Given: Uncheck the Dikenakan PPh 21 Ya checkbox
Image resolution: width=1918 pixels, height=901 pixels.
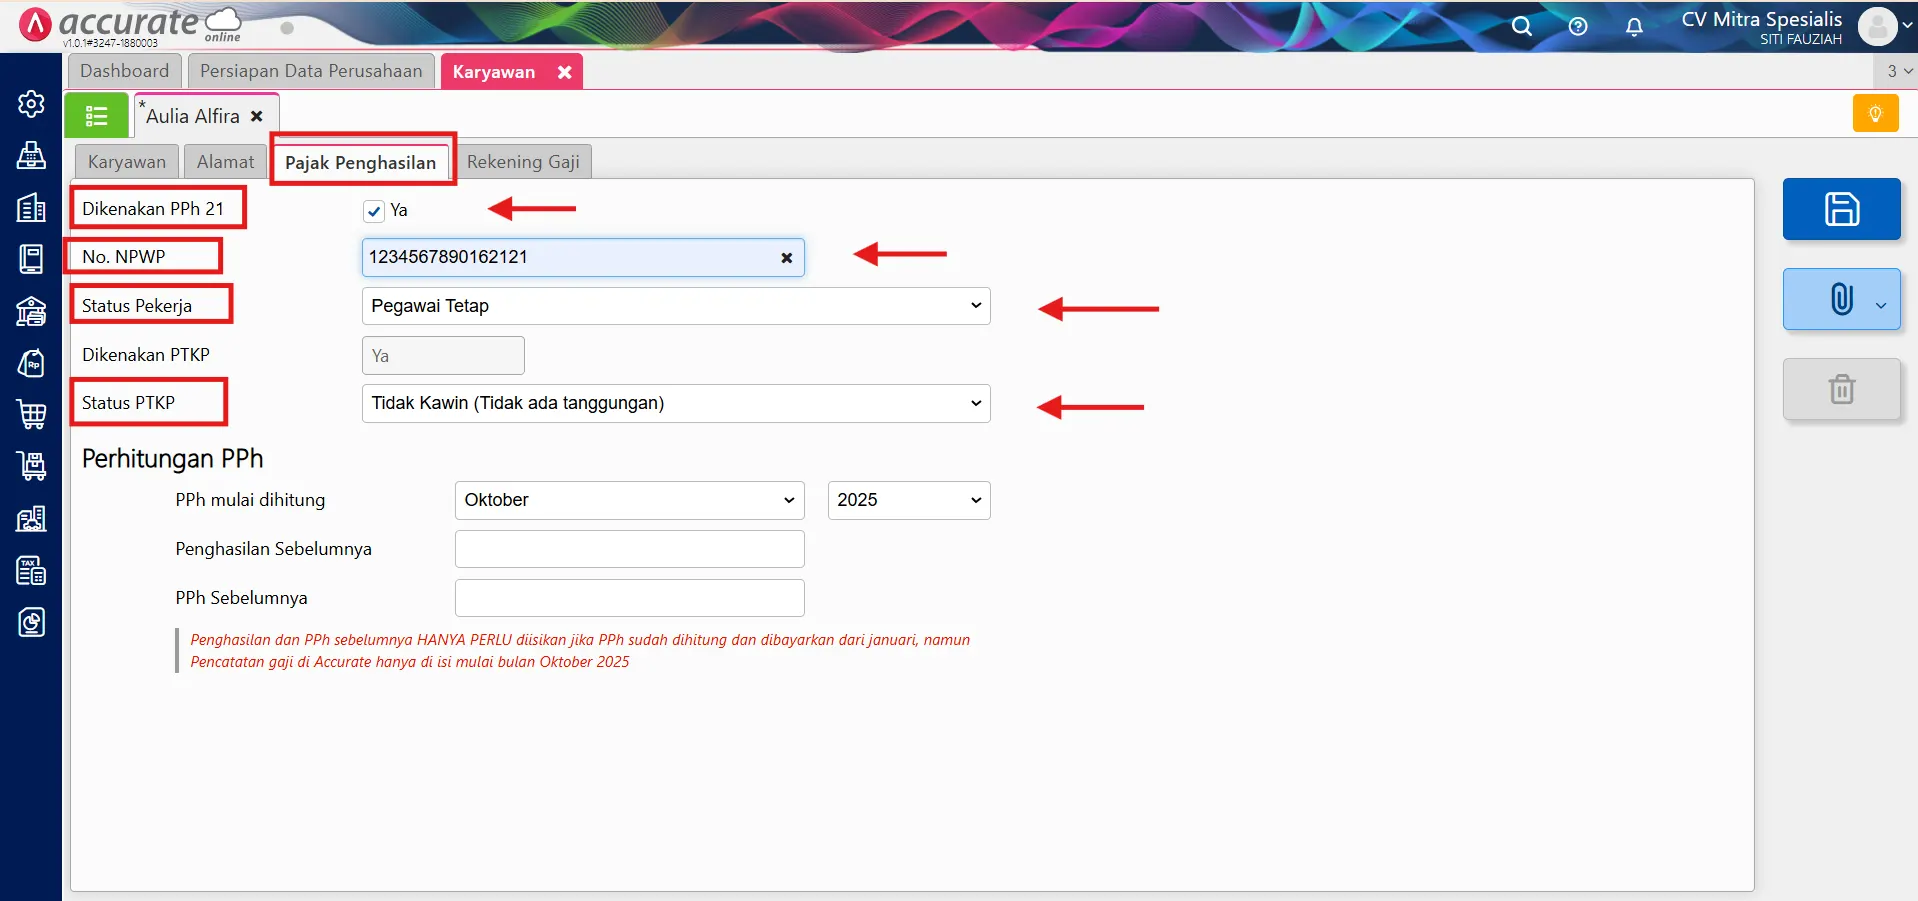Looking at the screenshot, I should pyautogui.click(x=374, y=211).
